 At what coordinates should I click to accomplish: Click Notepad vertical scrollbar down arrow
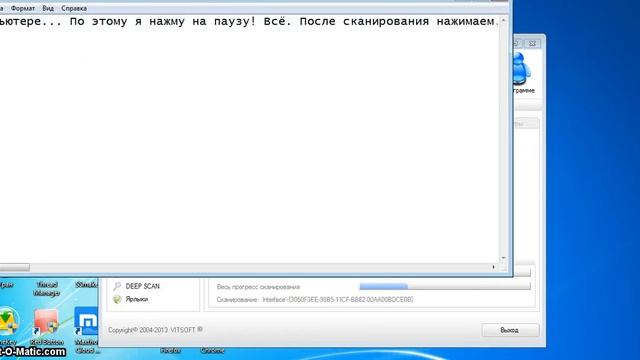pyautogui.click(x=503, y=258)
